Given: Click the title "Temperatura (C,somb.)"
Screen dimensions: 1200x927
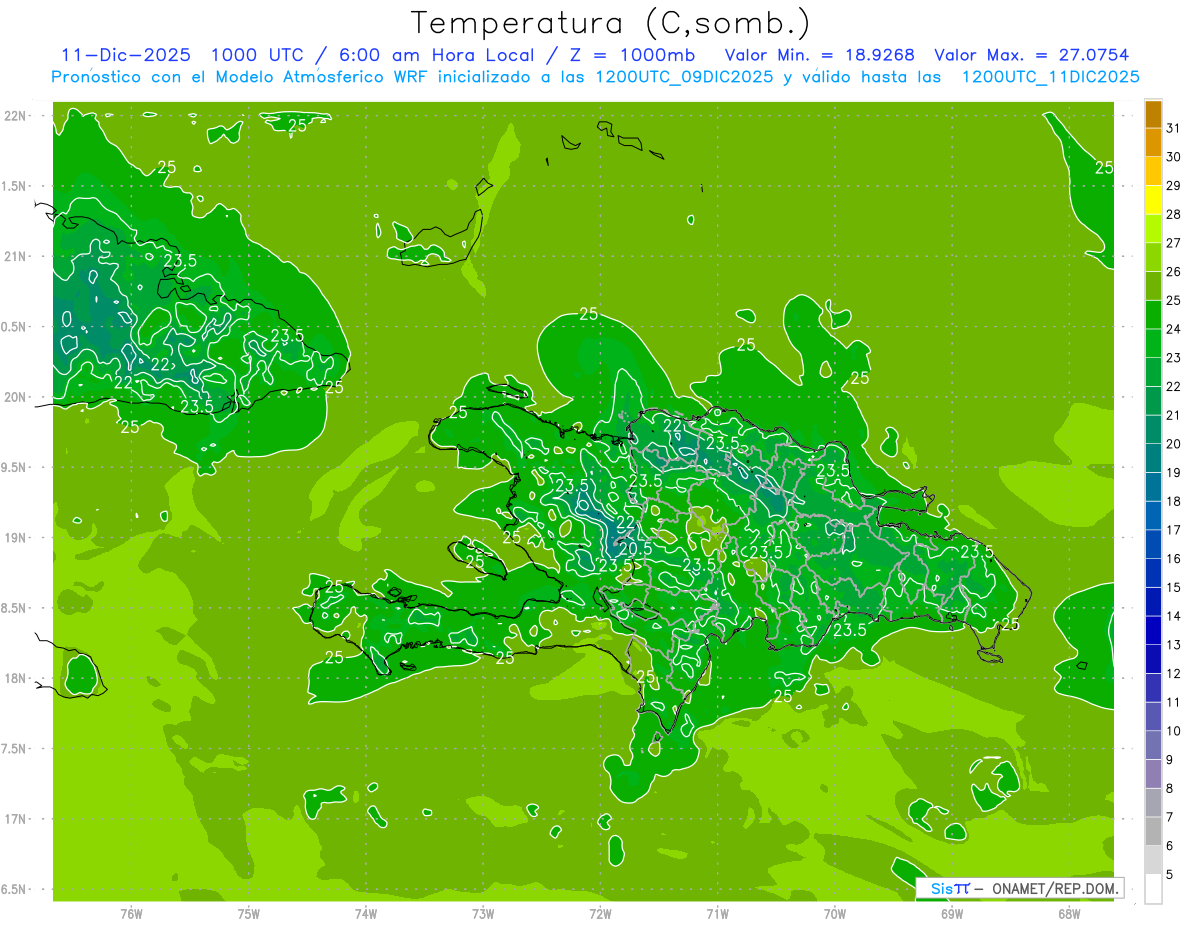Looking at the screenshot, I should coord(611,23).
